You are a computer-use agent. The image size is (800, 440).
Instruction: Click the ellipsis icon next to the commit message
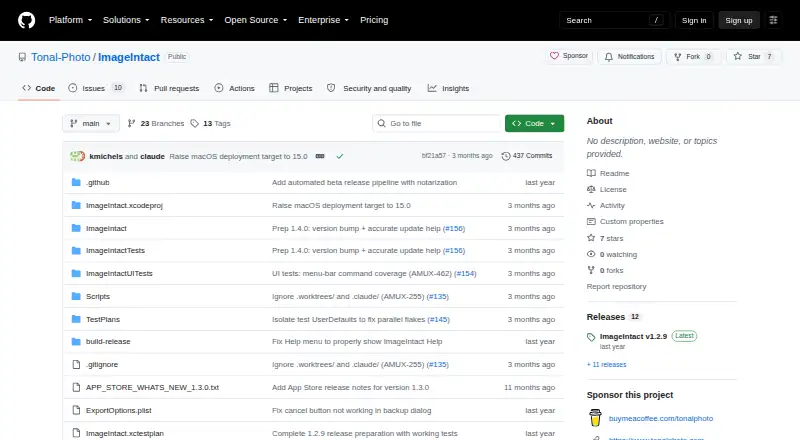pyautogui.click(x=320, y=156)
